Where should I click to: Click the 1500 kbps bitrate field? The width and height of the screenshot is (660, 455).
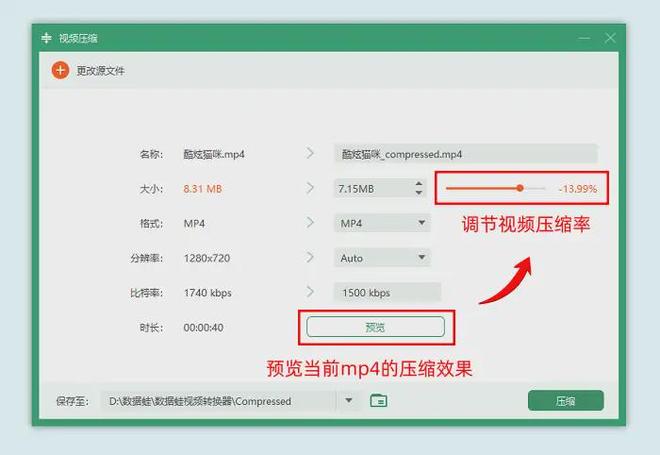click(x=387, y=293)
